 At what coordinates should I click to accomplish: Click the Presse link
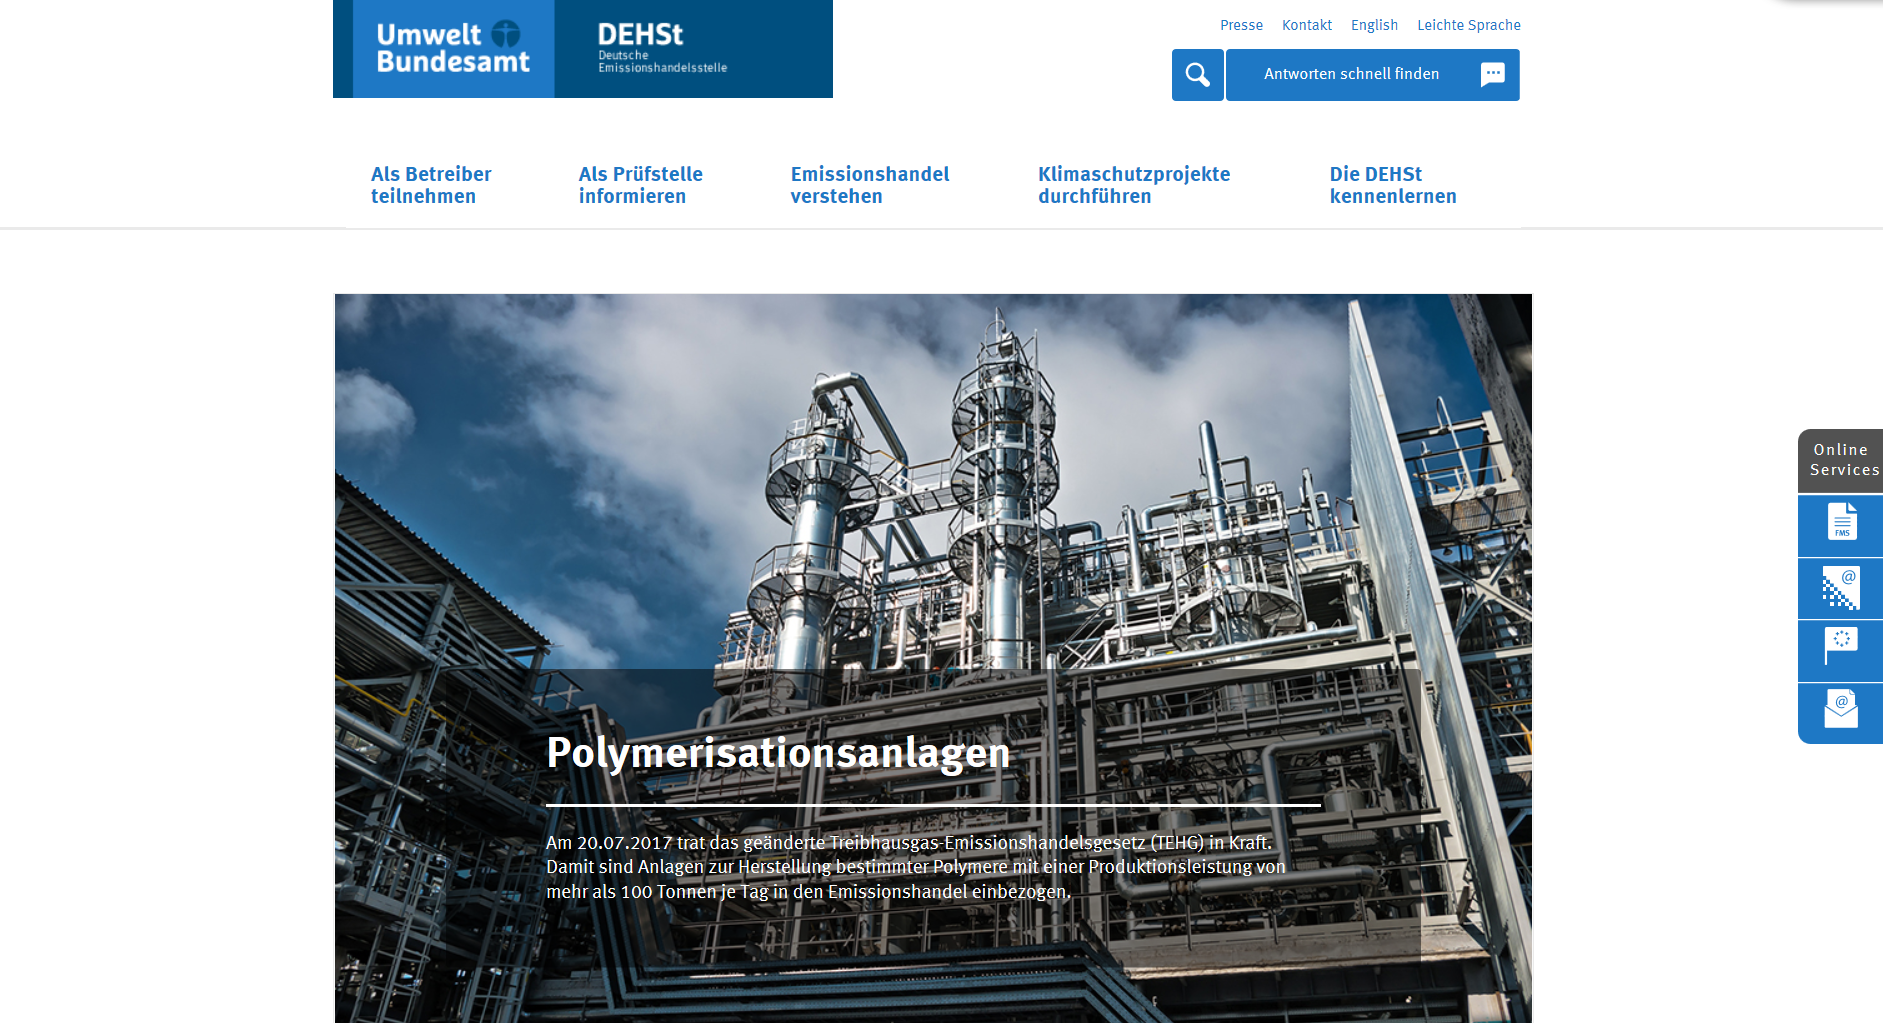pyautogui.click(x=1241, y=25)
